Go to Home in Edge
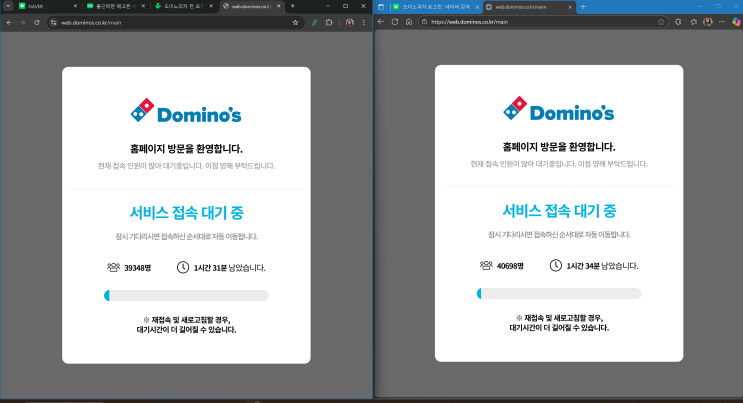The image size is (743, 403). click(x=409, y=22)
